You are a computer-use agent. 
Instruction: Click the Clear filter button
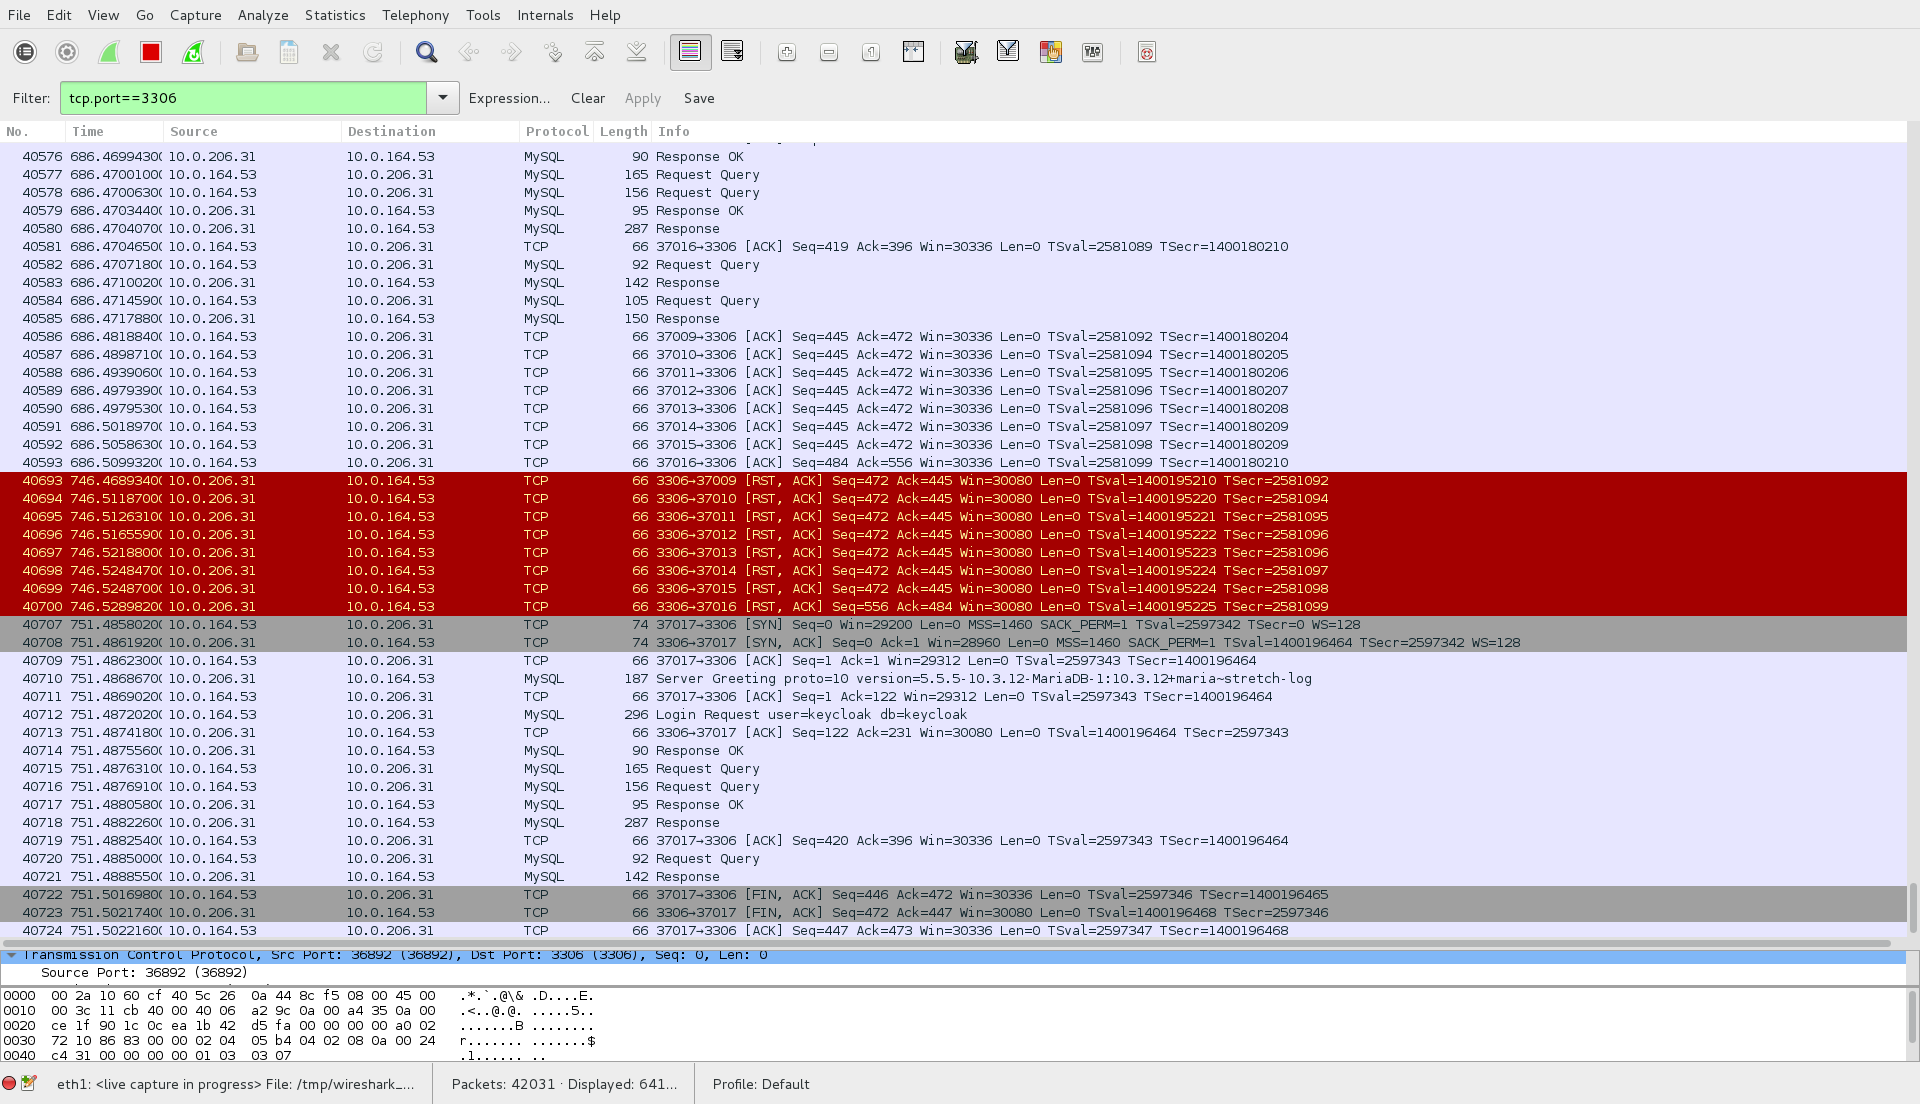click(x=587, y=98)
